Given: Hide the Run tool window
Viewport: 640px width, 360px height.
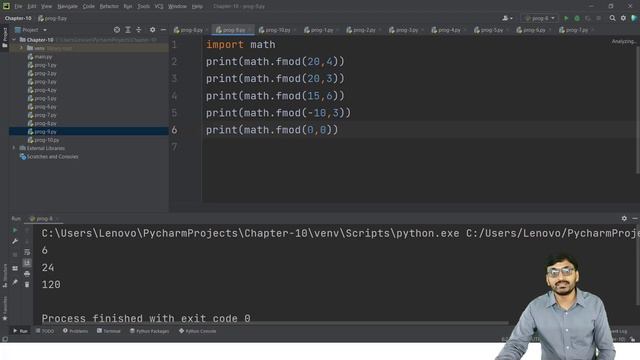Looking at the screenshot, I should pyautogui.click(x=635, y=218).
